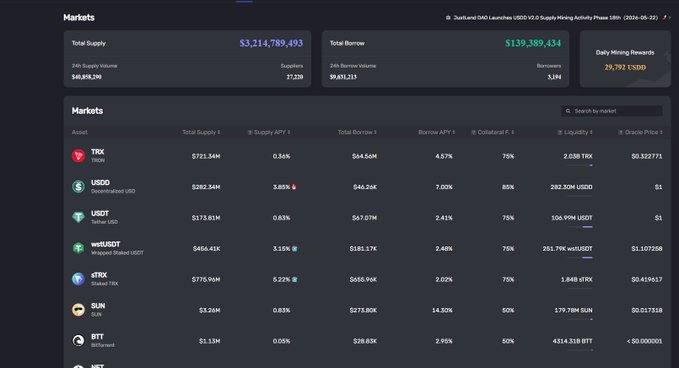Click info icon beside Liquidity header
Viewport: 679px width, 368px height.
click(x=560, y=132)
